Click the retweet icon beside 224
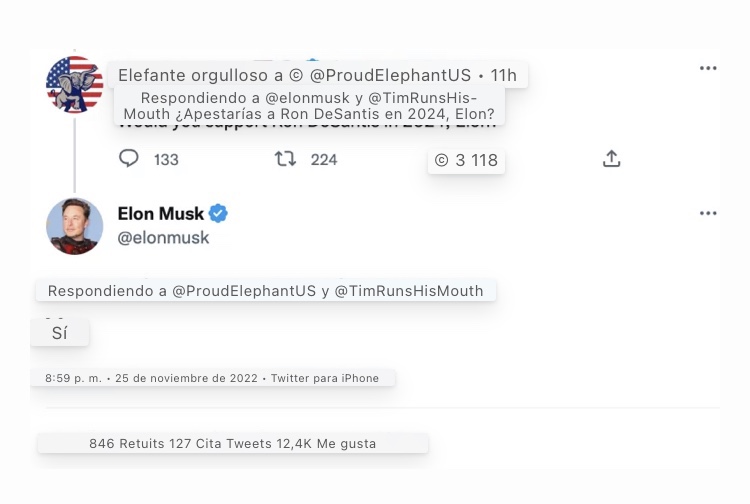The image size is (750, 504). pyautogui.click(x=285, y=159)
